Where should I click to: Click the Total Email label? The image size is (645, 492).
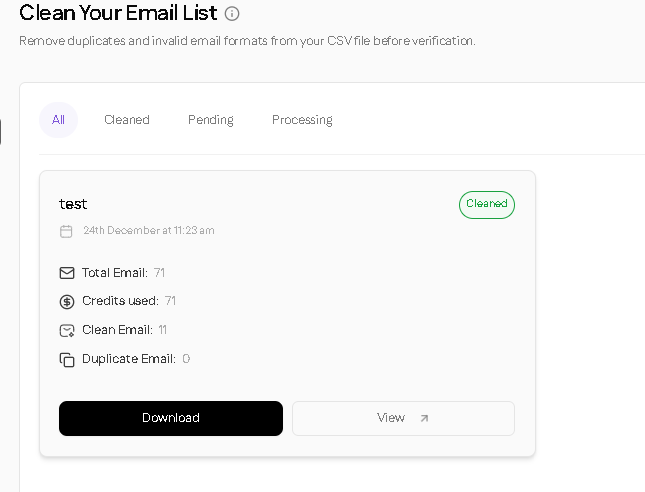click(115, 273)
